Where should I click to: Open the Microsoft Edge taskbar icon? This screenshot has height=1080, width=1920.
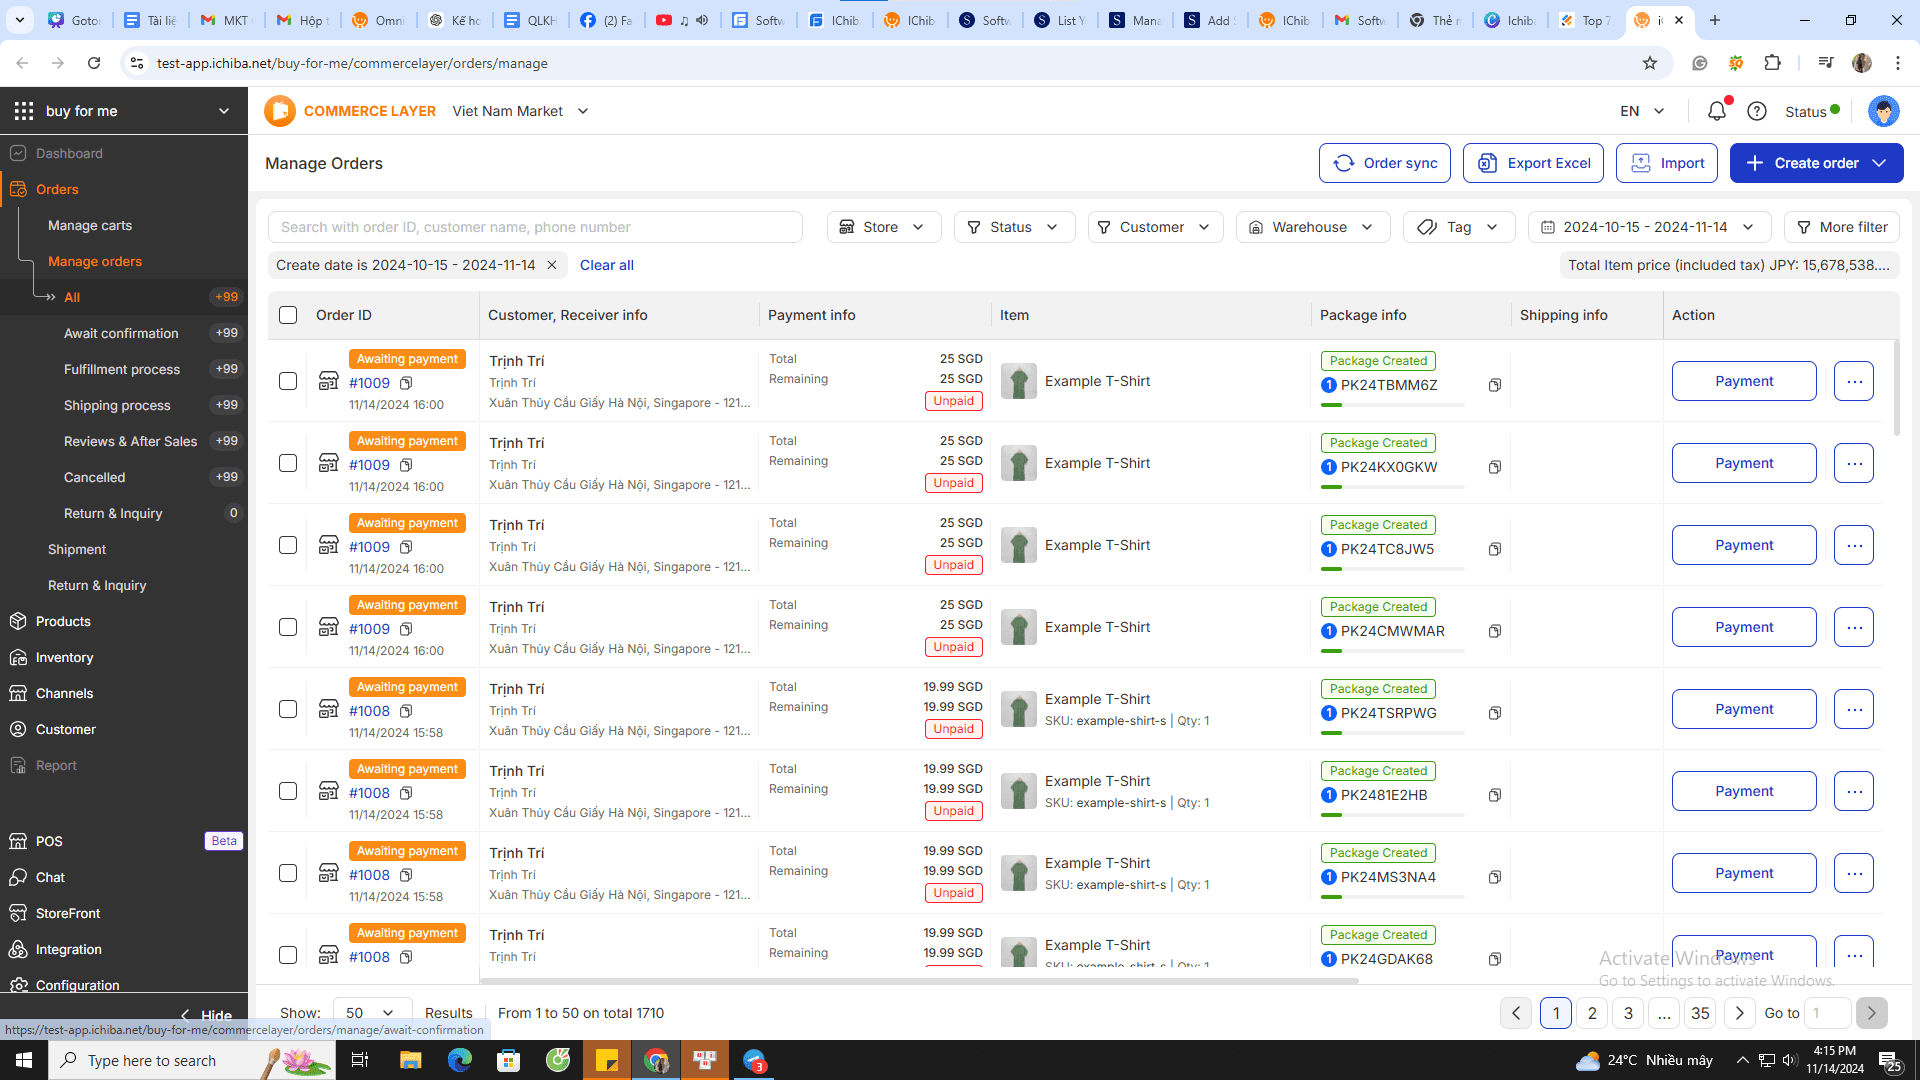[459, 1060]
